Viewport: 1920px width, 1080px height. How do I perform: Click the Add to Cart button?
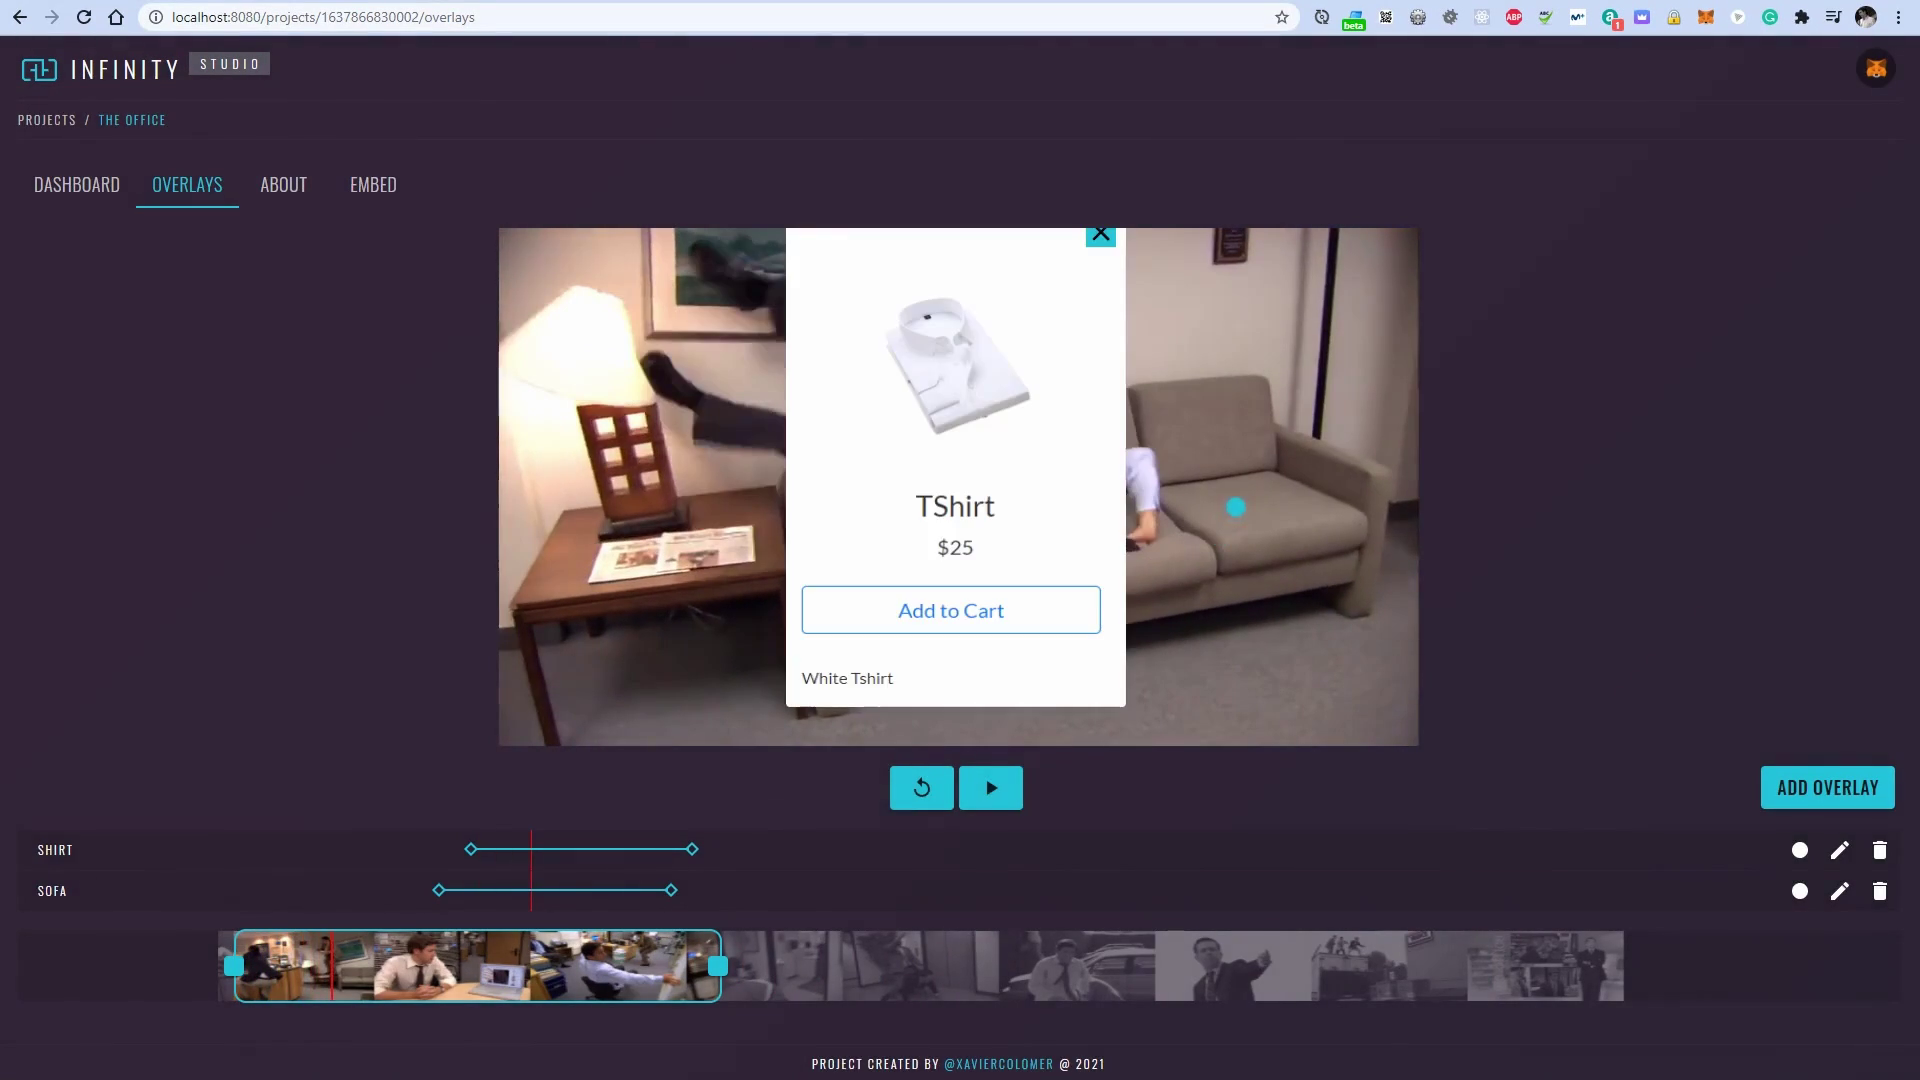point(950,610)
